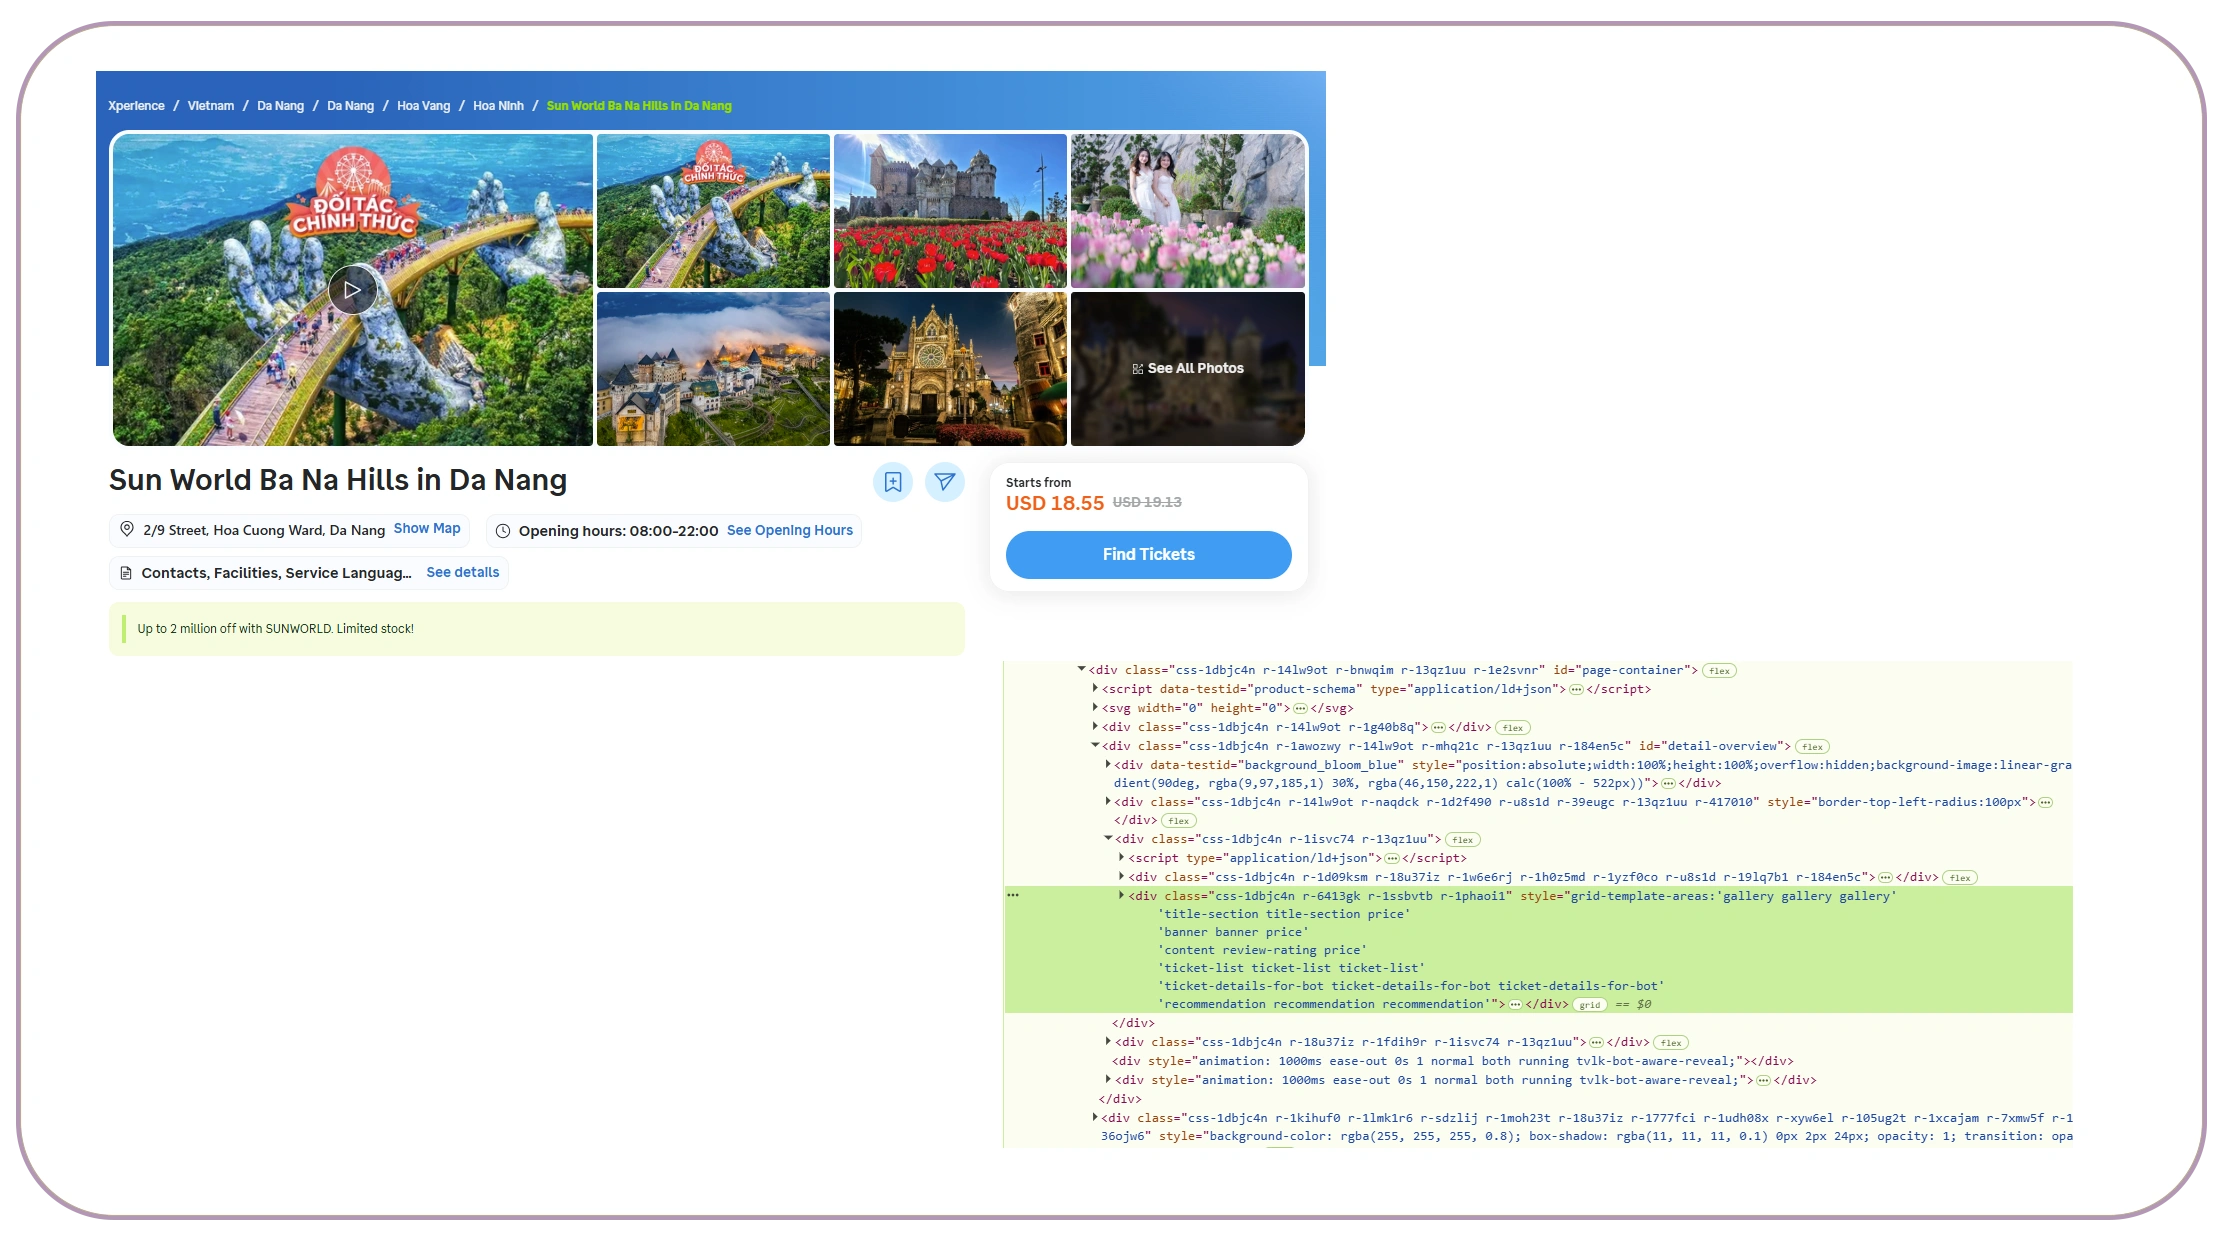Collapse the page-container div node
Screen dimensions: 2223x1240
point(1081,669)
